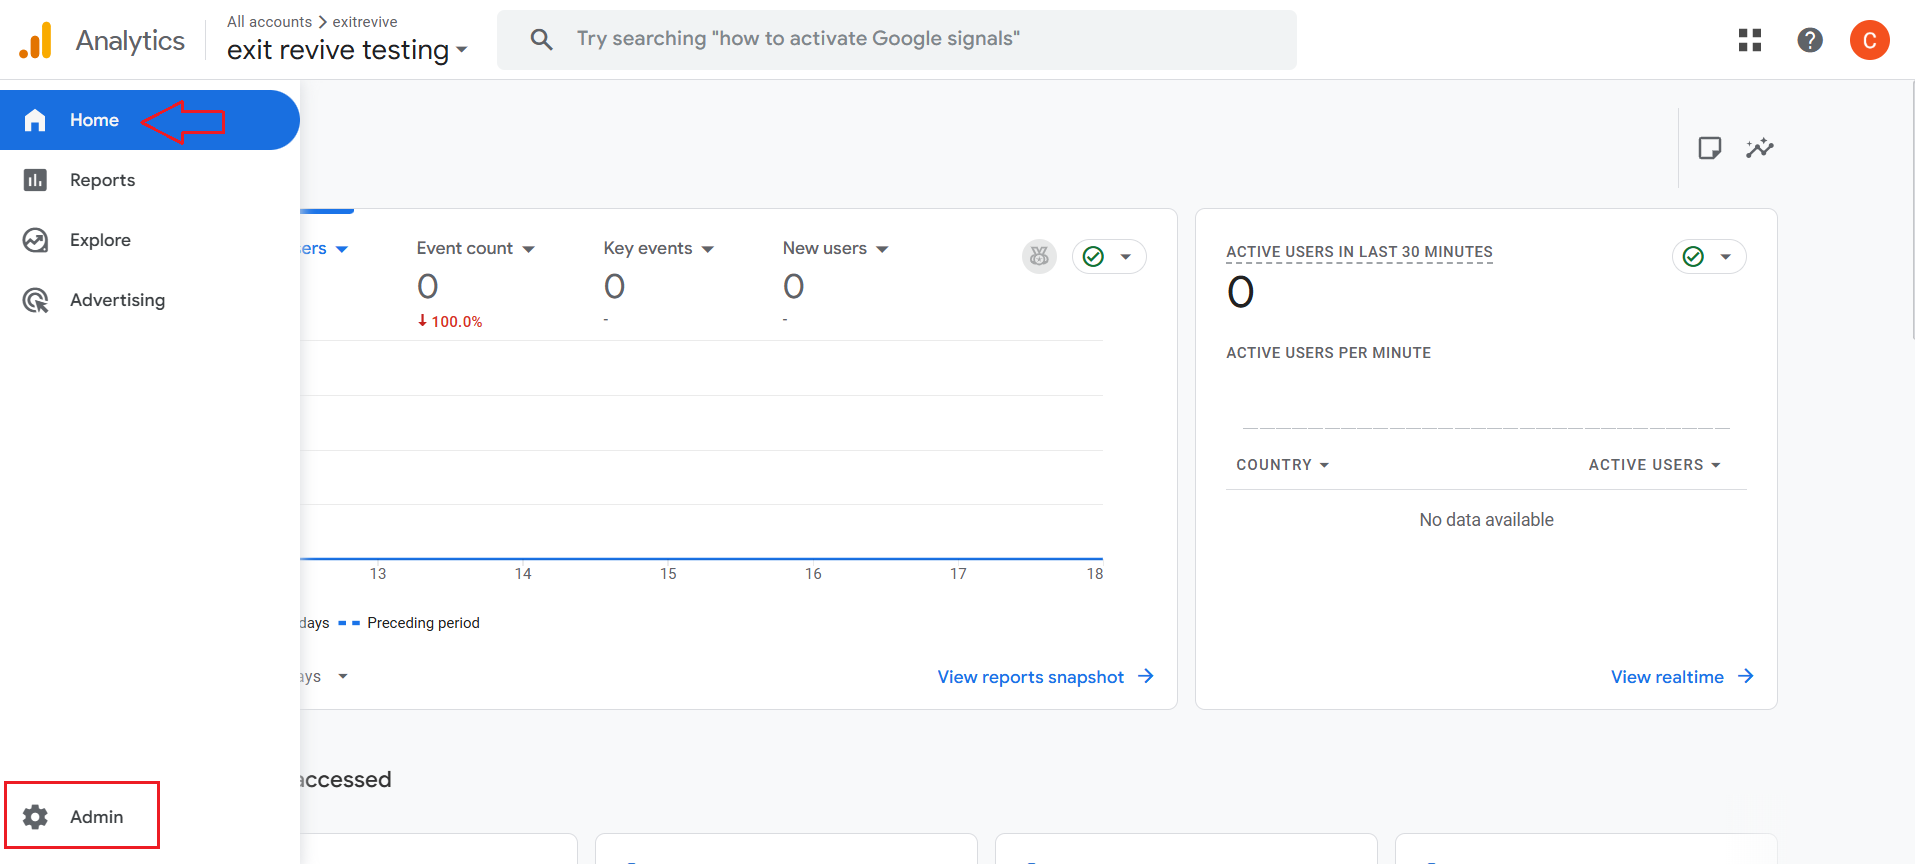This screenshot has height=864, width=1915.
Task: Open Reports in the sidebar
Action: [x=102, y=180]
